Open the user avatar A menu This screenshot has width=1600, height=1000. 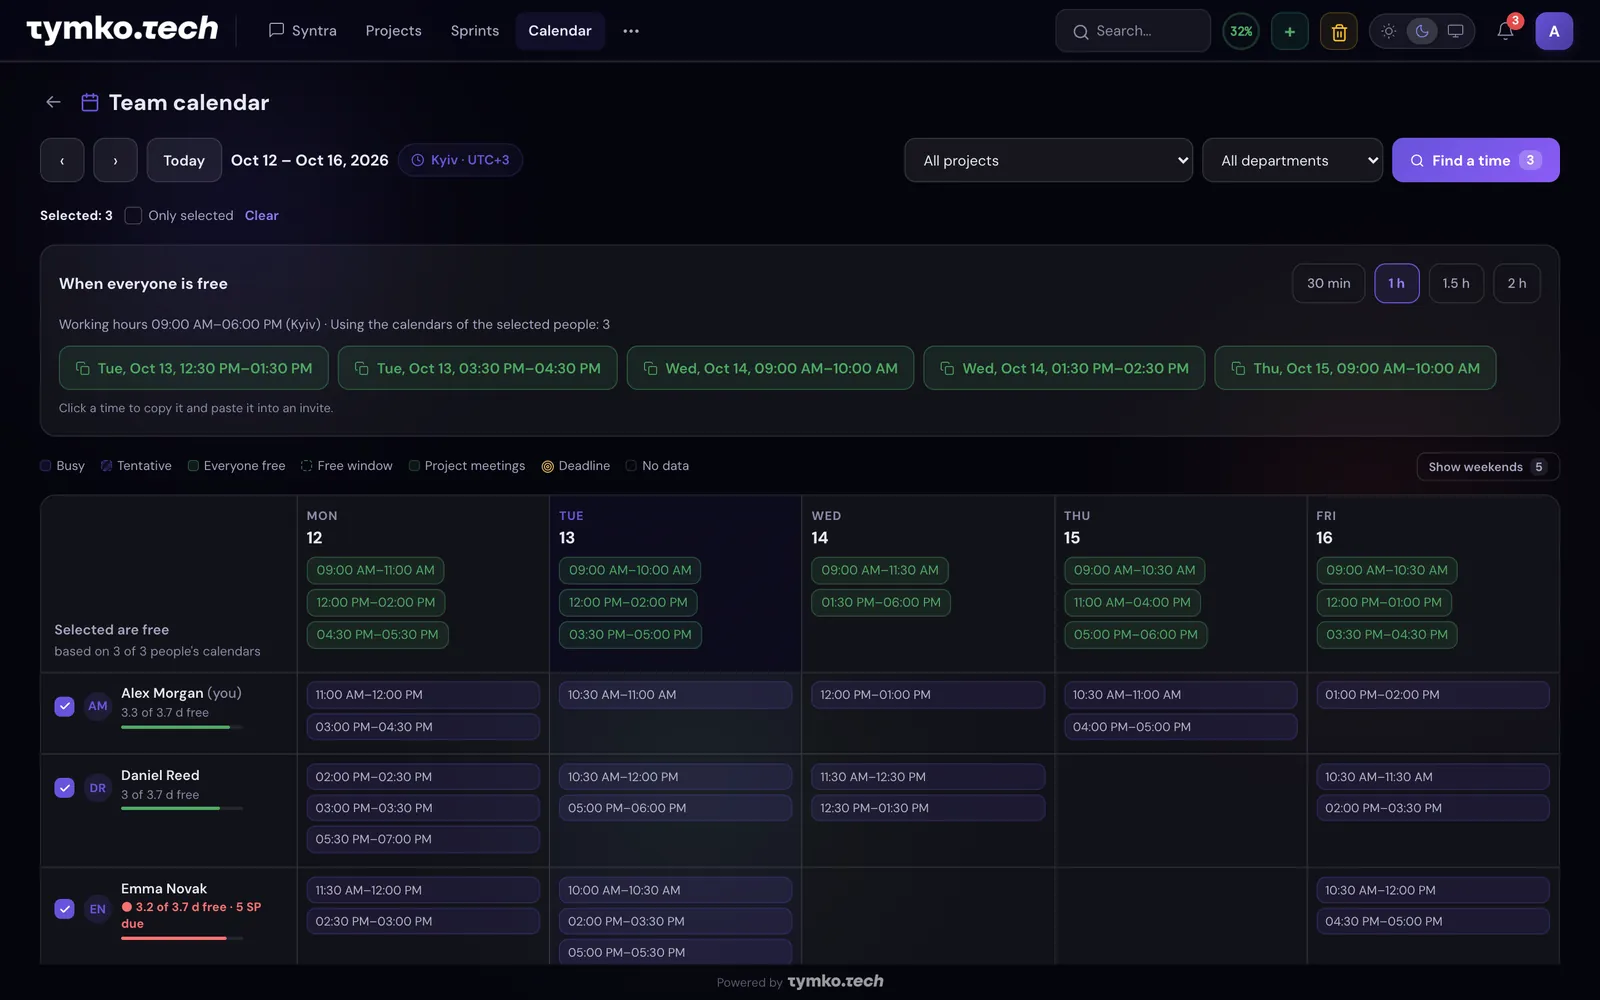click(1554, 31)
